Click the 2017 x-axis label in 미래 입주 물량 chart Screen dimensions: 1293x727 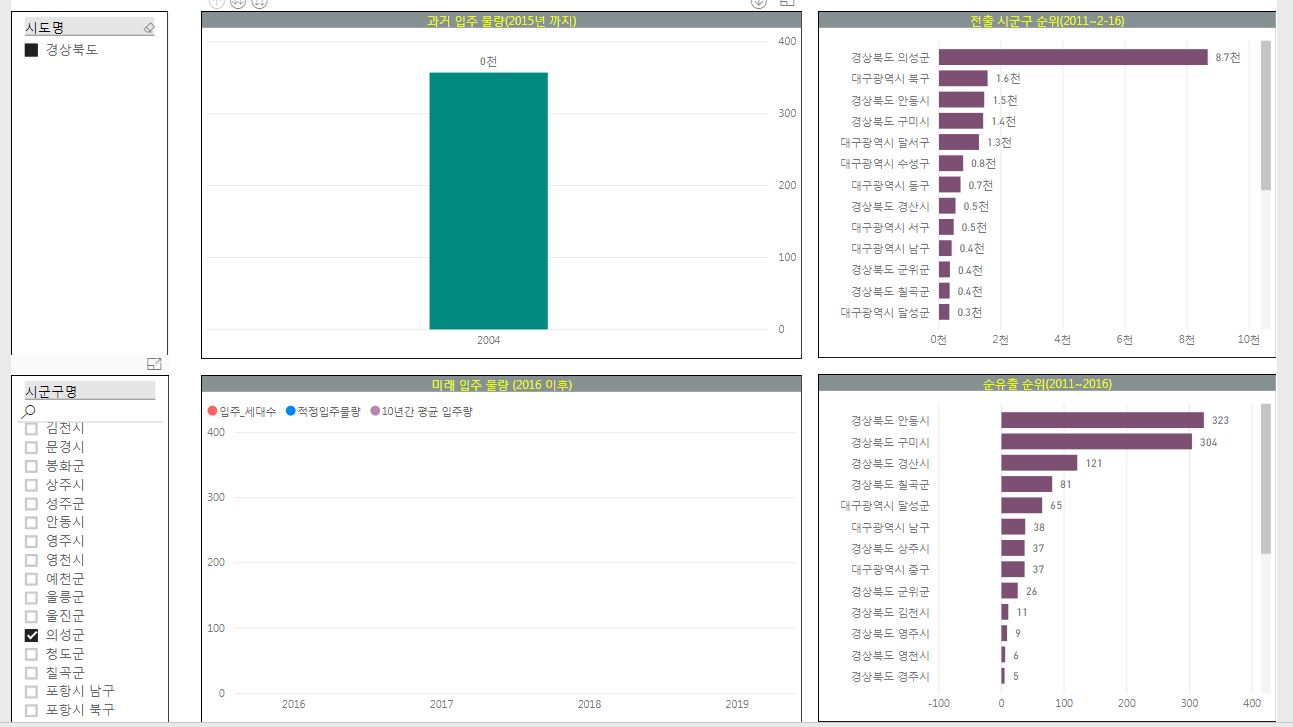tap(441, 704)
